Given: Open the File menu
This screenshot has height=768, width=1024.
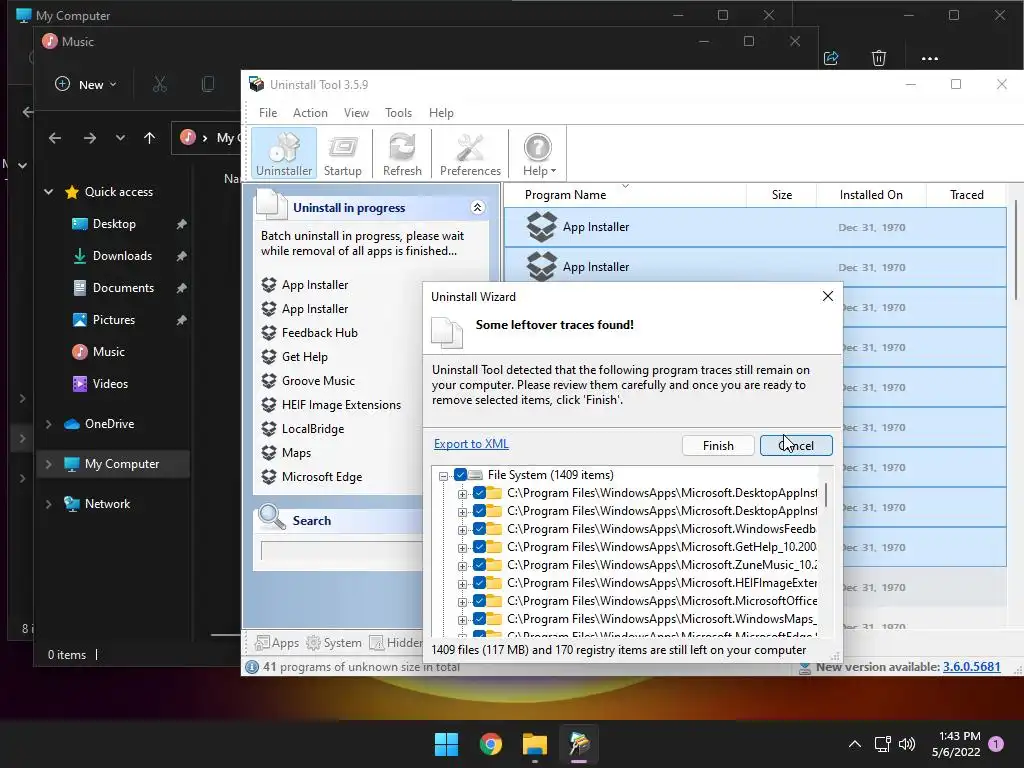Looking at the screenshot, I should [268, 112].
